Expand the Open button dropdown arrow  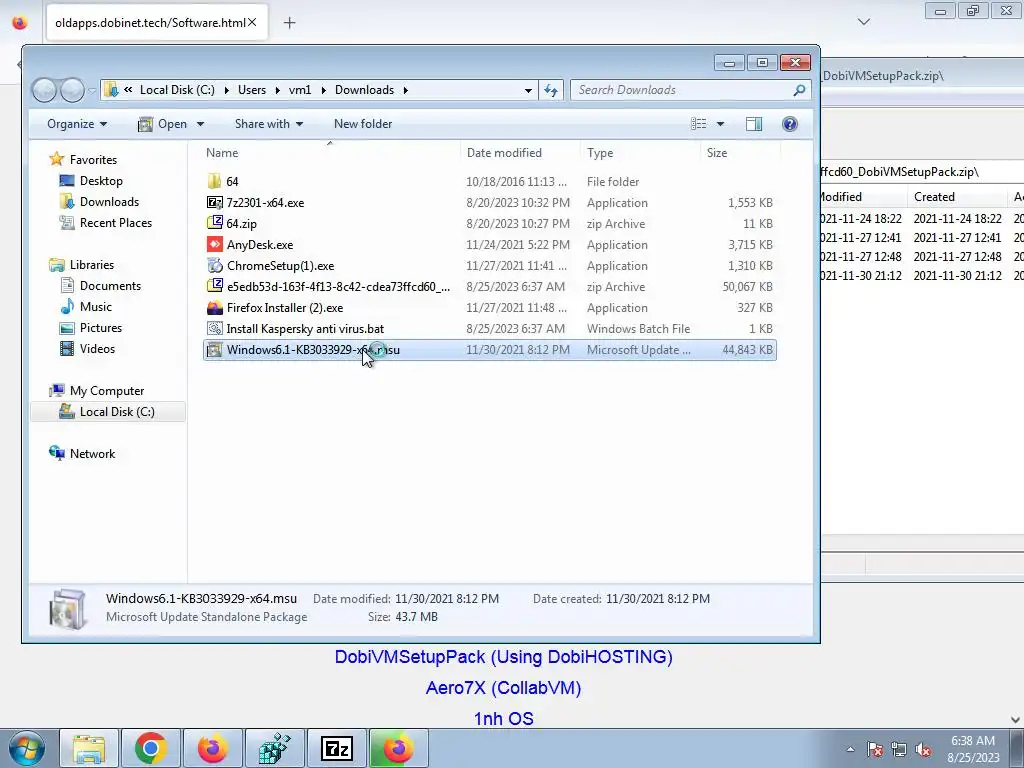click(x=200, y=123)
